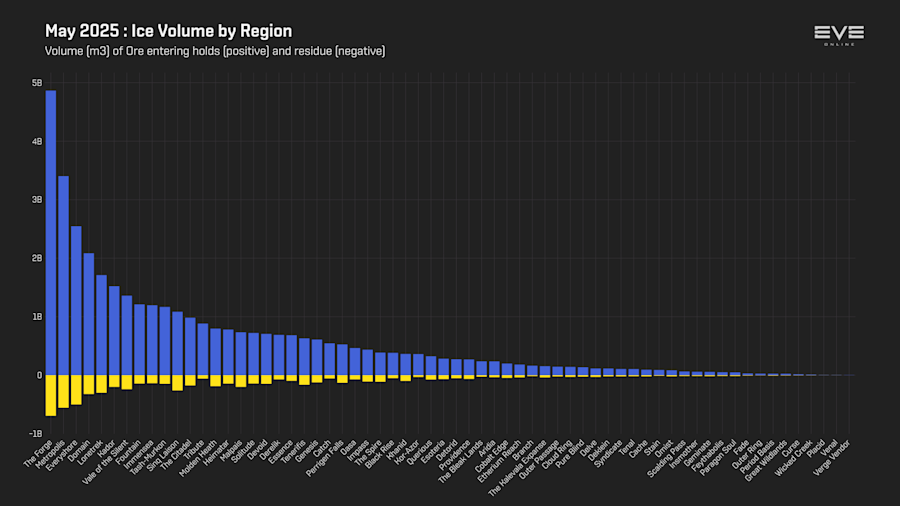Select the blue bar for Tash-Murkon
Image resolution: width=900 pixels, height=506 pixels.
point(165,341)
